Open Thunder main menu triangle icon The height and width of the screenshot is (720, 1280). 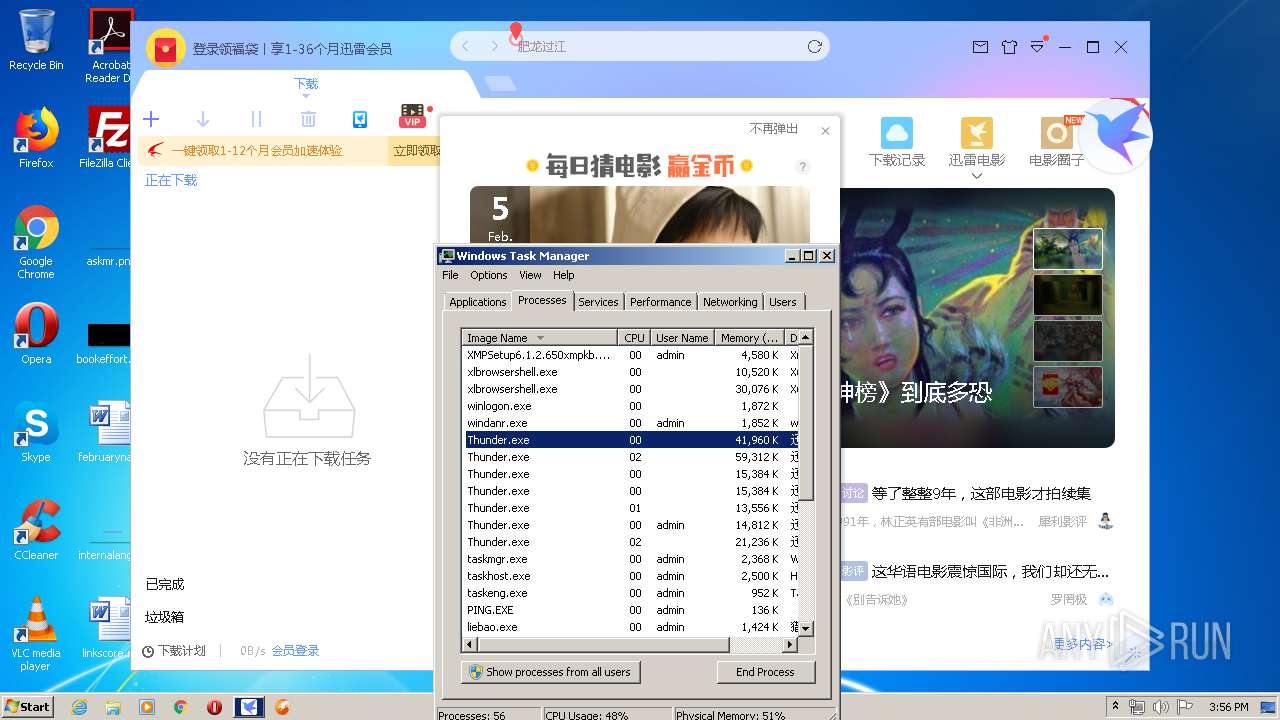(1037, 47)
